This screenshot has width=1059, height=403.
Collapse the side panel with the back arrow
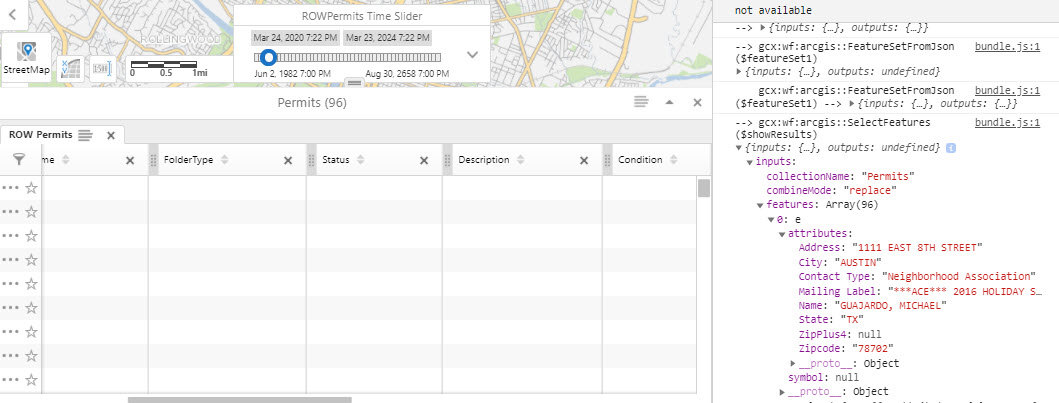pyautogui.click(x=13, y=13)
